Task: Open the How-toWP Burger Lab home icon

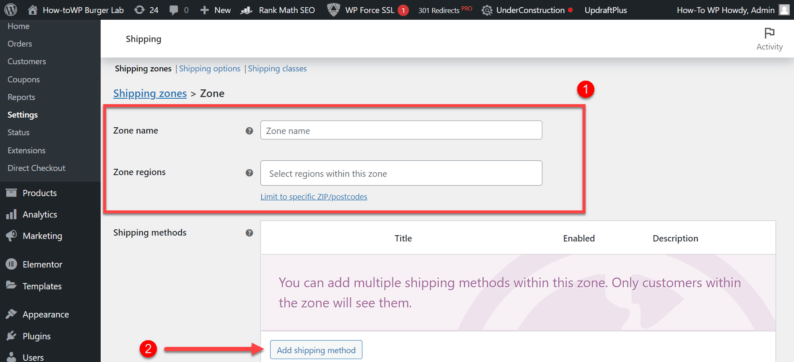Action: pos(32,10)
